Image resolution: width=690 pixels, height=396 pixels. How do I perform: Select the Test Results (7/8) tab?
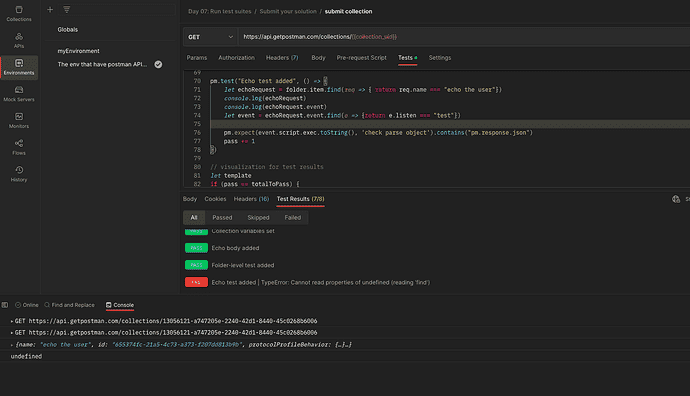pyautogui.click(x=301, y=199)
